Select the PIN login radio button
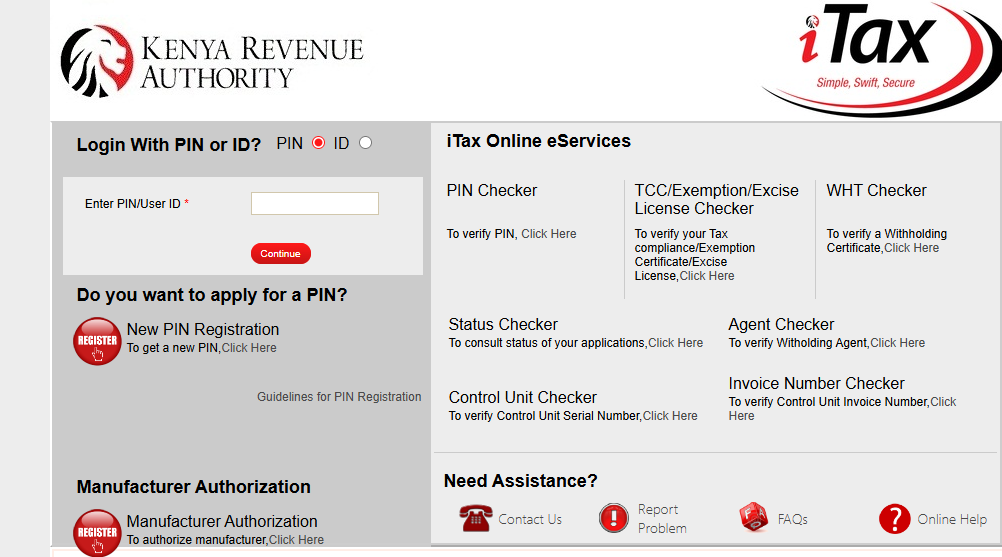This screenshot has width=1002, height=557. [319, 143]
